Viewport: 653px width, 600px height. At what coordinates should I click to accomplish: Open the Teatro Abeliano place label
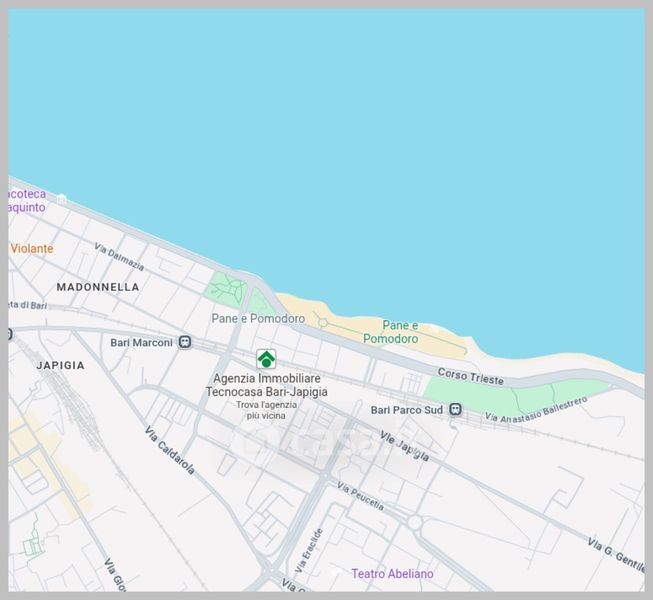(x=392, y=574)
